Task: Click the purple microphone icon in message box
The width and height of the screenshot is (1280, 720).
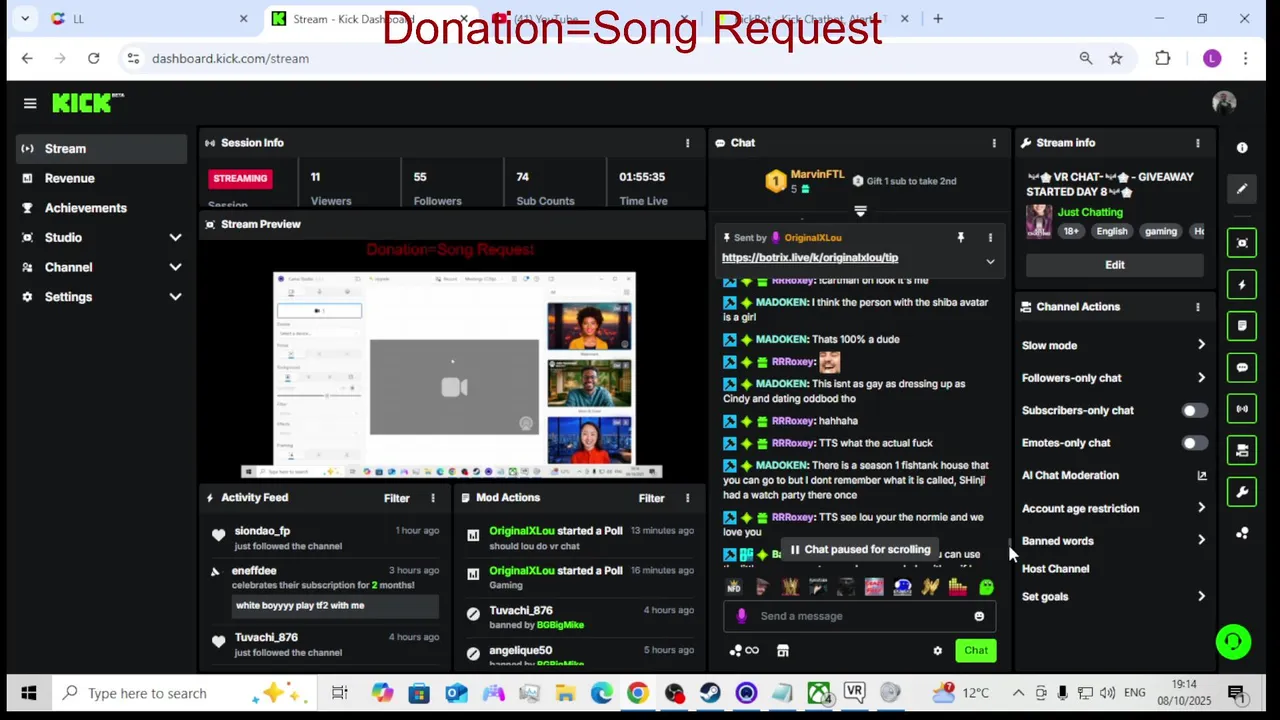Action: (741, 616)
